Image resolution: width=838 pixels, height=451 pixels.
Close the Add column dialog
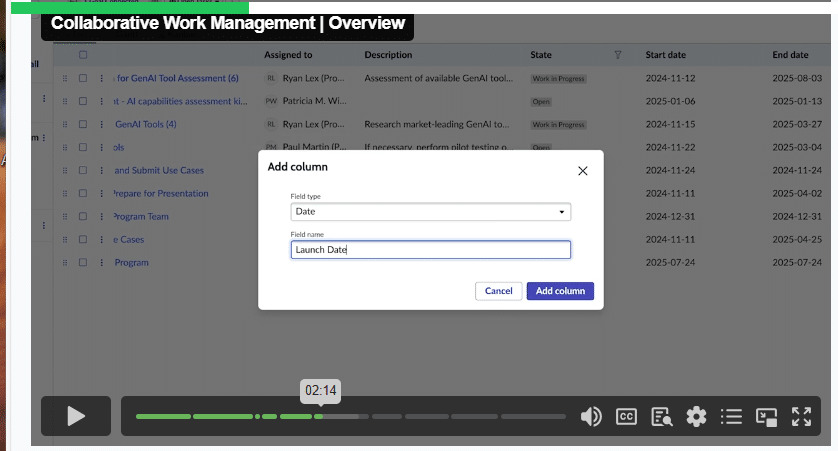(x=583, y=170)
